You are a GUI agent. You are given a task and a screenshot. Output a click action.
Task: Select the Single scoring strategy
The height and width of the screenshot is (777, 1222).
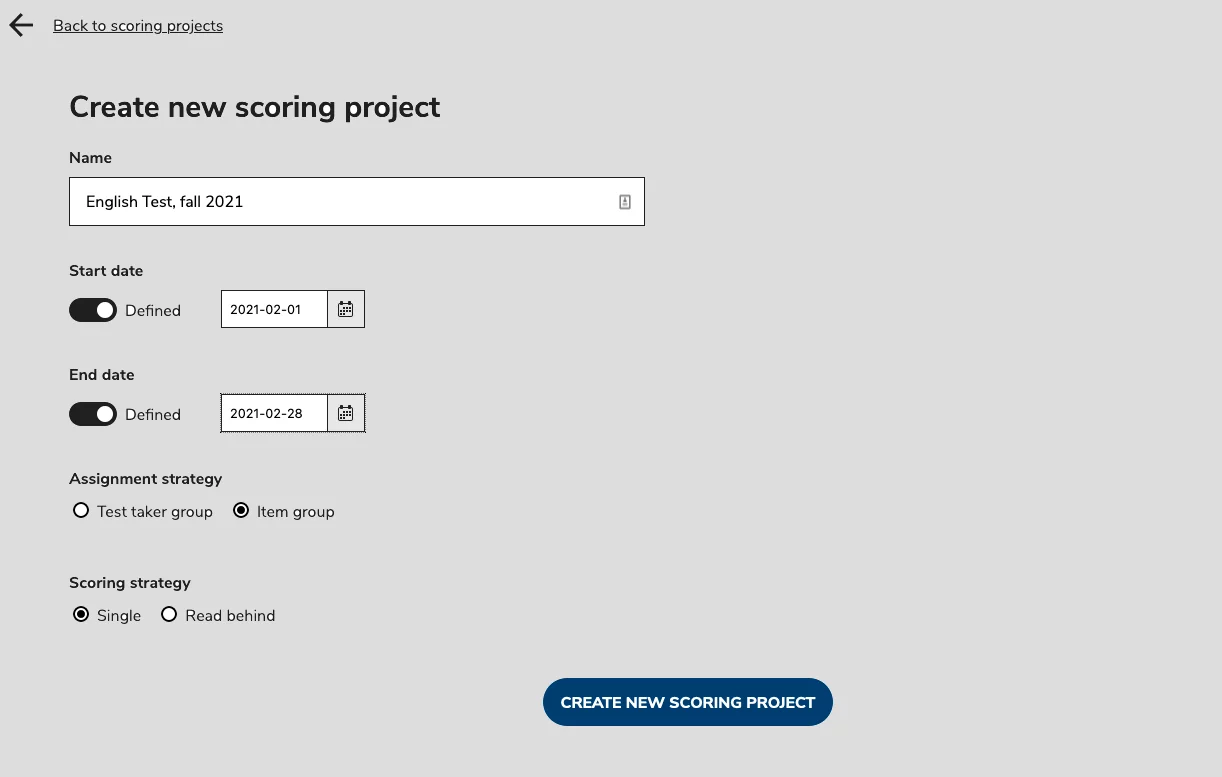[x=81, y=614]
